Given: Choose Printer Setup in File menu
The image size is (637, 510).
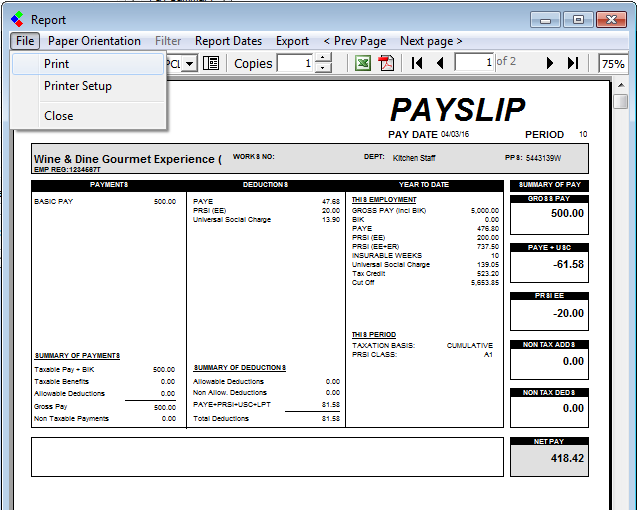Looking at the screenshot, I should click(78, 86).
